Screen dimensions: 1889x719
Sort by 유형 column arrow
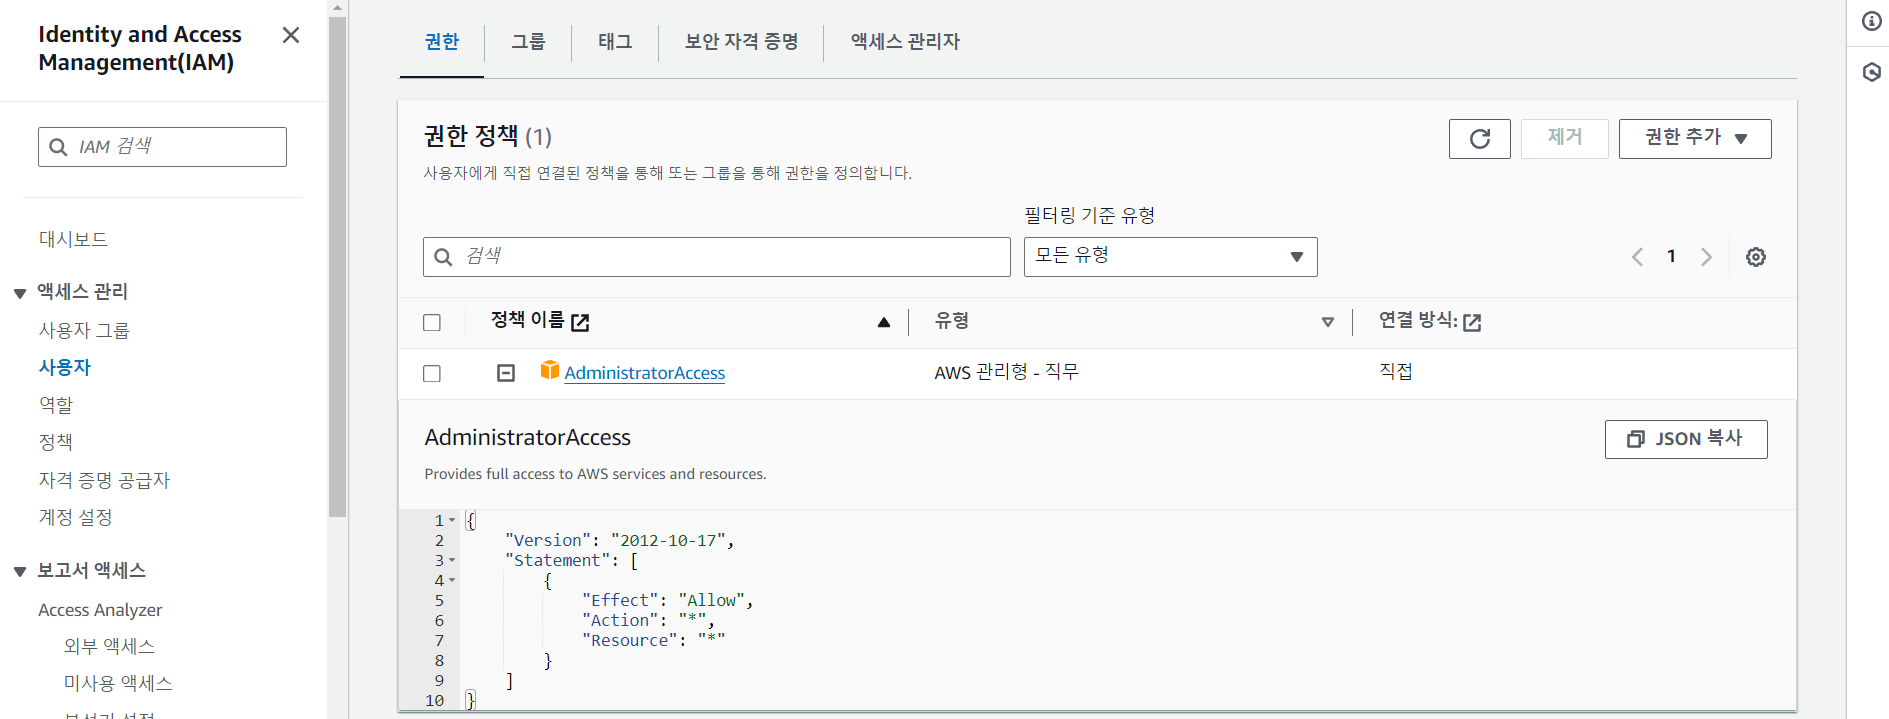[x=1327, y=322]
